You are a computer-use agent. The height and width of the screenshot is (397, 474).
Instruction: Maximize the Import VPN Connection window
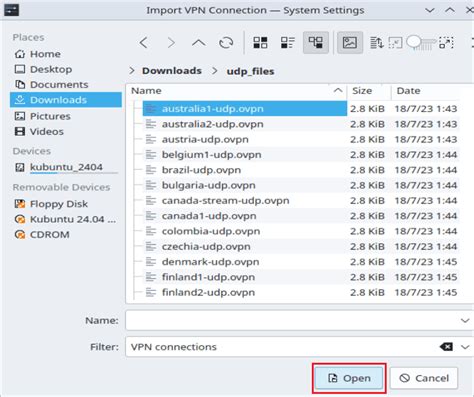tap(450, 10)
